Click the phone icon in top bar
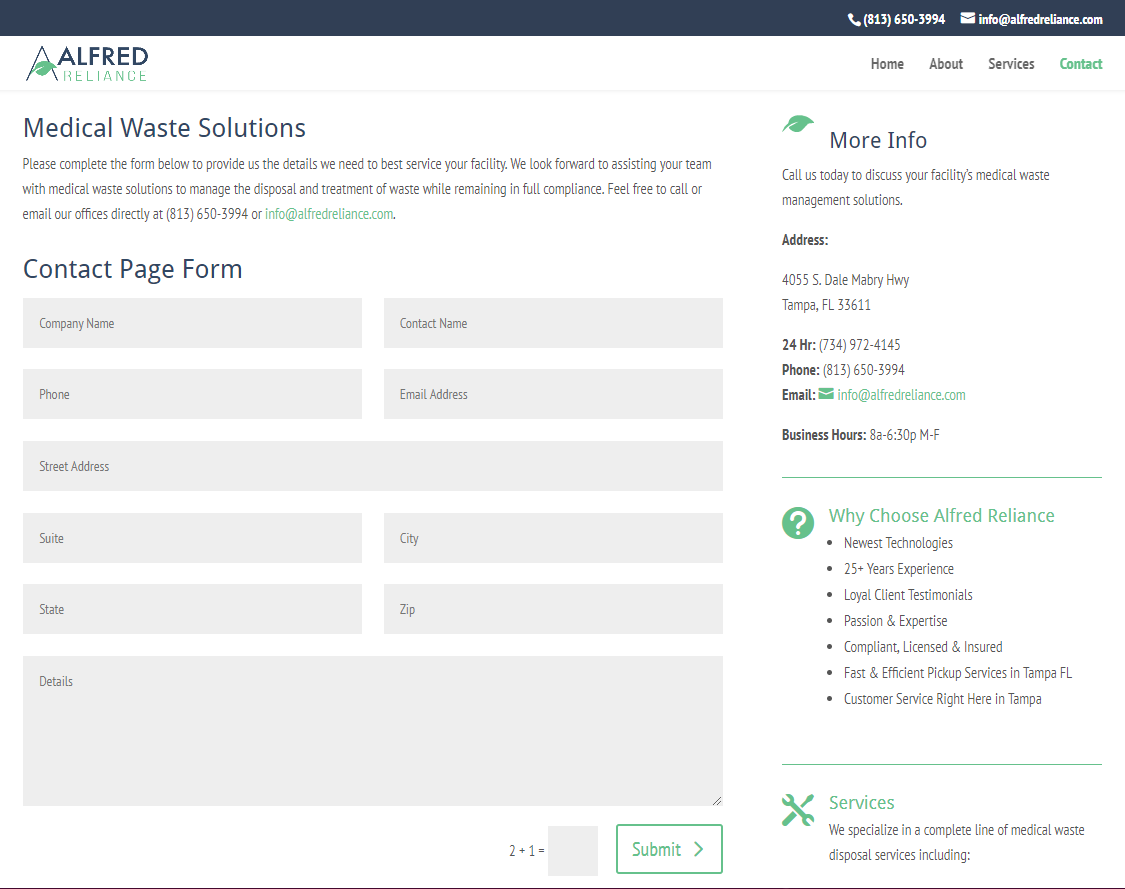The height and width of the screenshot is (889, 1125). pyautogui.click(x=854, y=20)
